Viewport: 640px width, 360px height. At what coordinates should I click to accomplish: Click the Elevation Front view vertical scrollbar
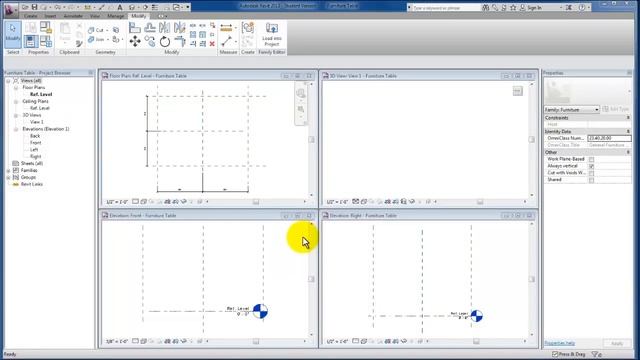click(x=311, y=279)
